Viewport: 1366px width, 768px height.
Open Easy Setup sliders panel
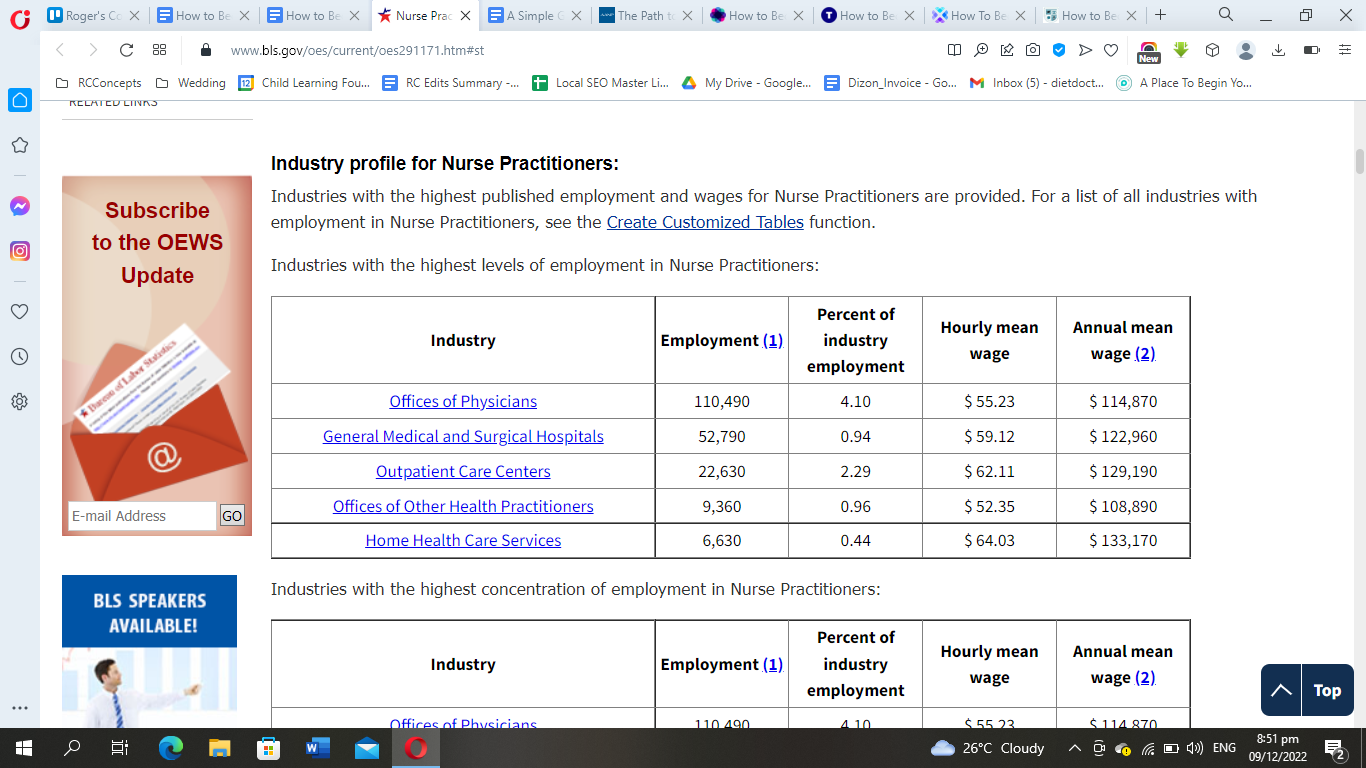coord(1344,50)
